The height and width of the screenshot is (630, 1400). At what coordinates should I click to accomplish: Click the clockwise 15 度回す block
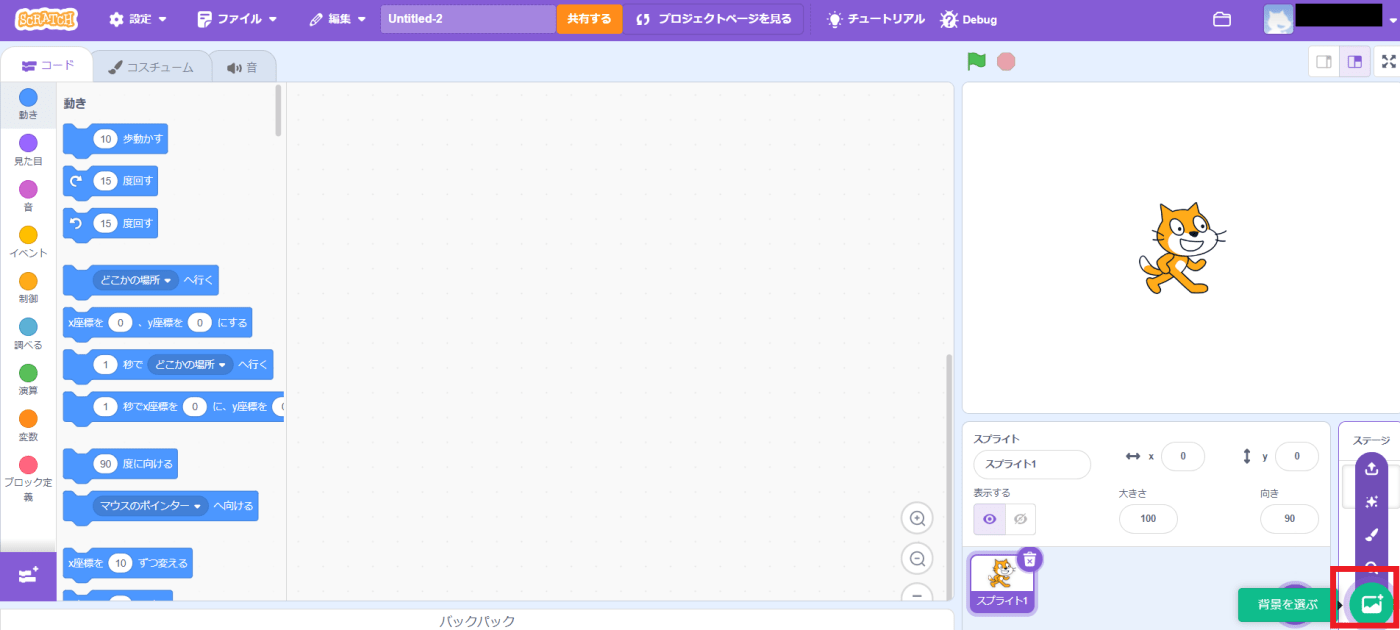(x=110, y=181)
